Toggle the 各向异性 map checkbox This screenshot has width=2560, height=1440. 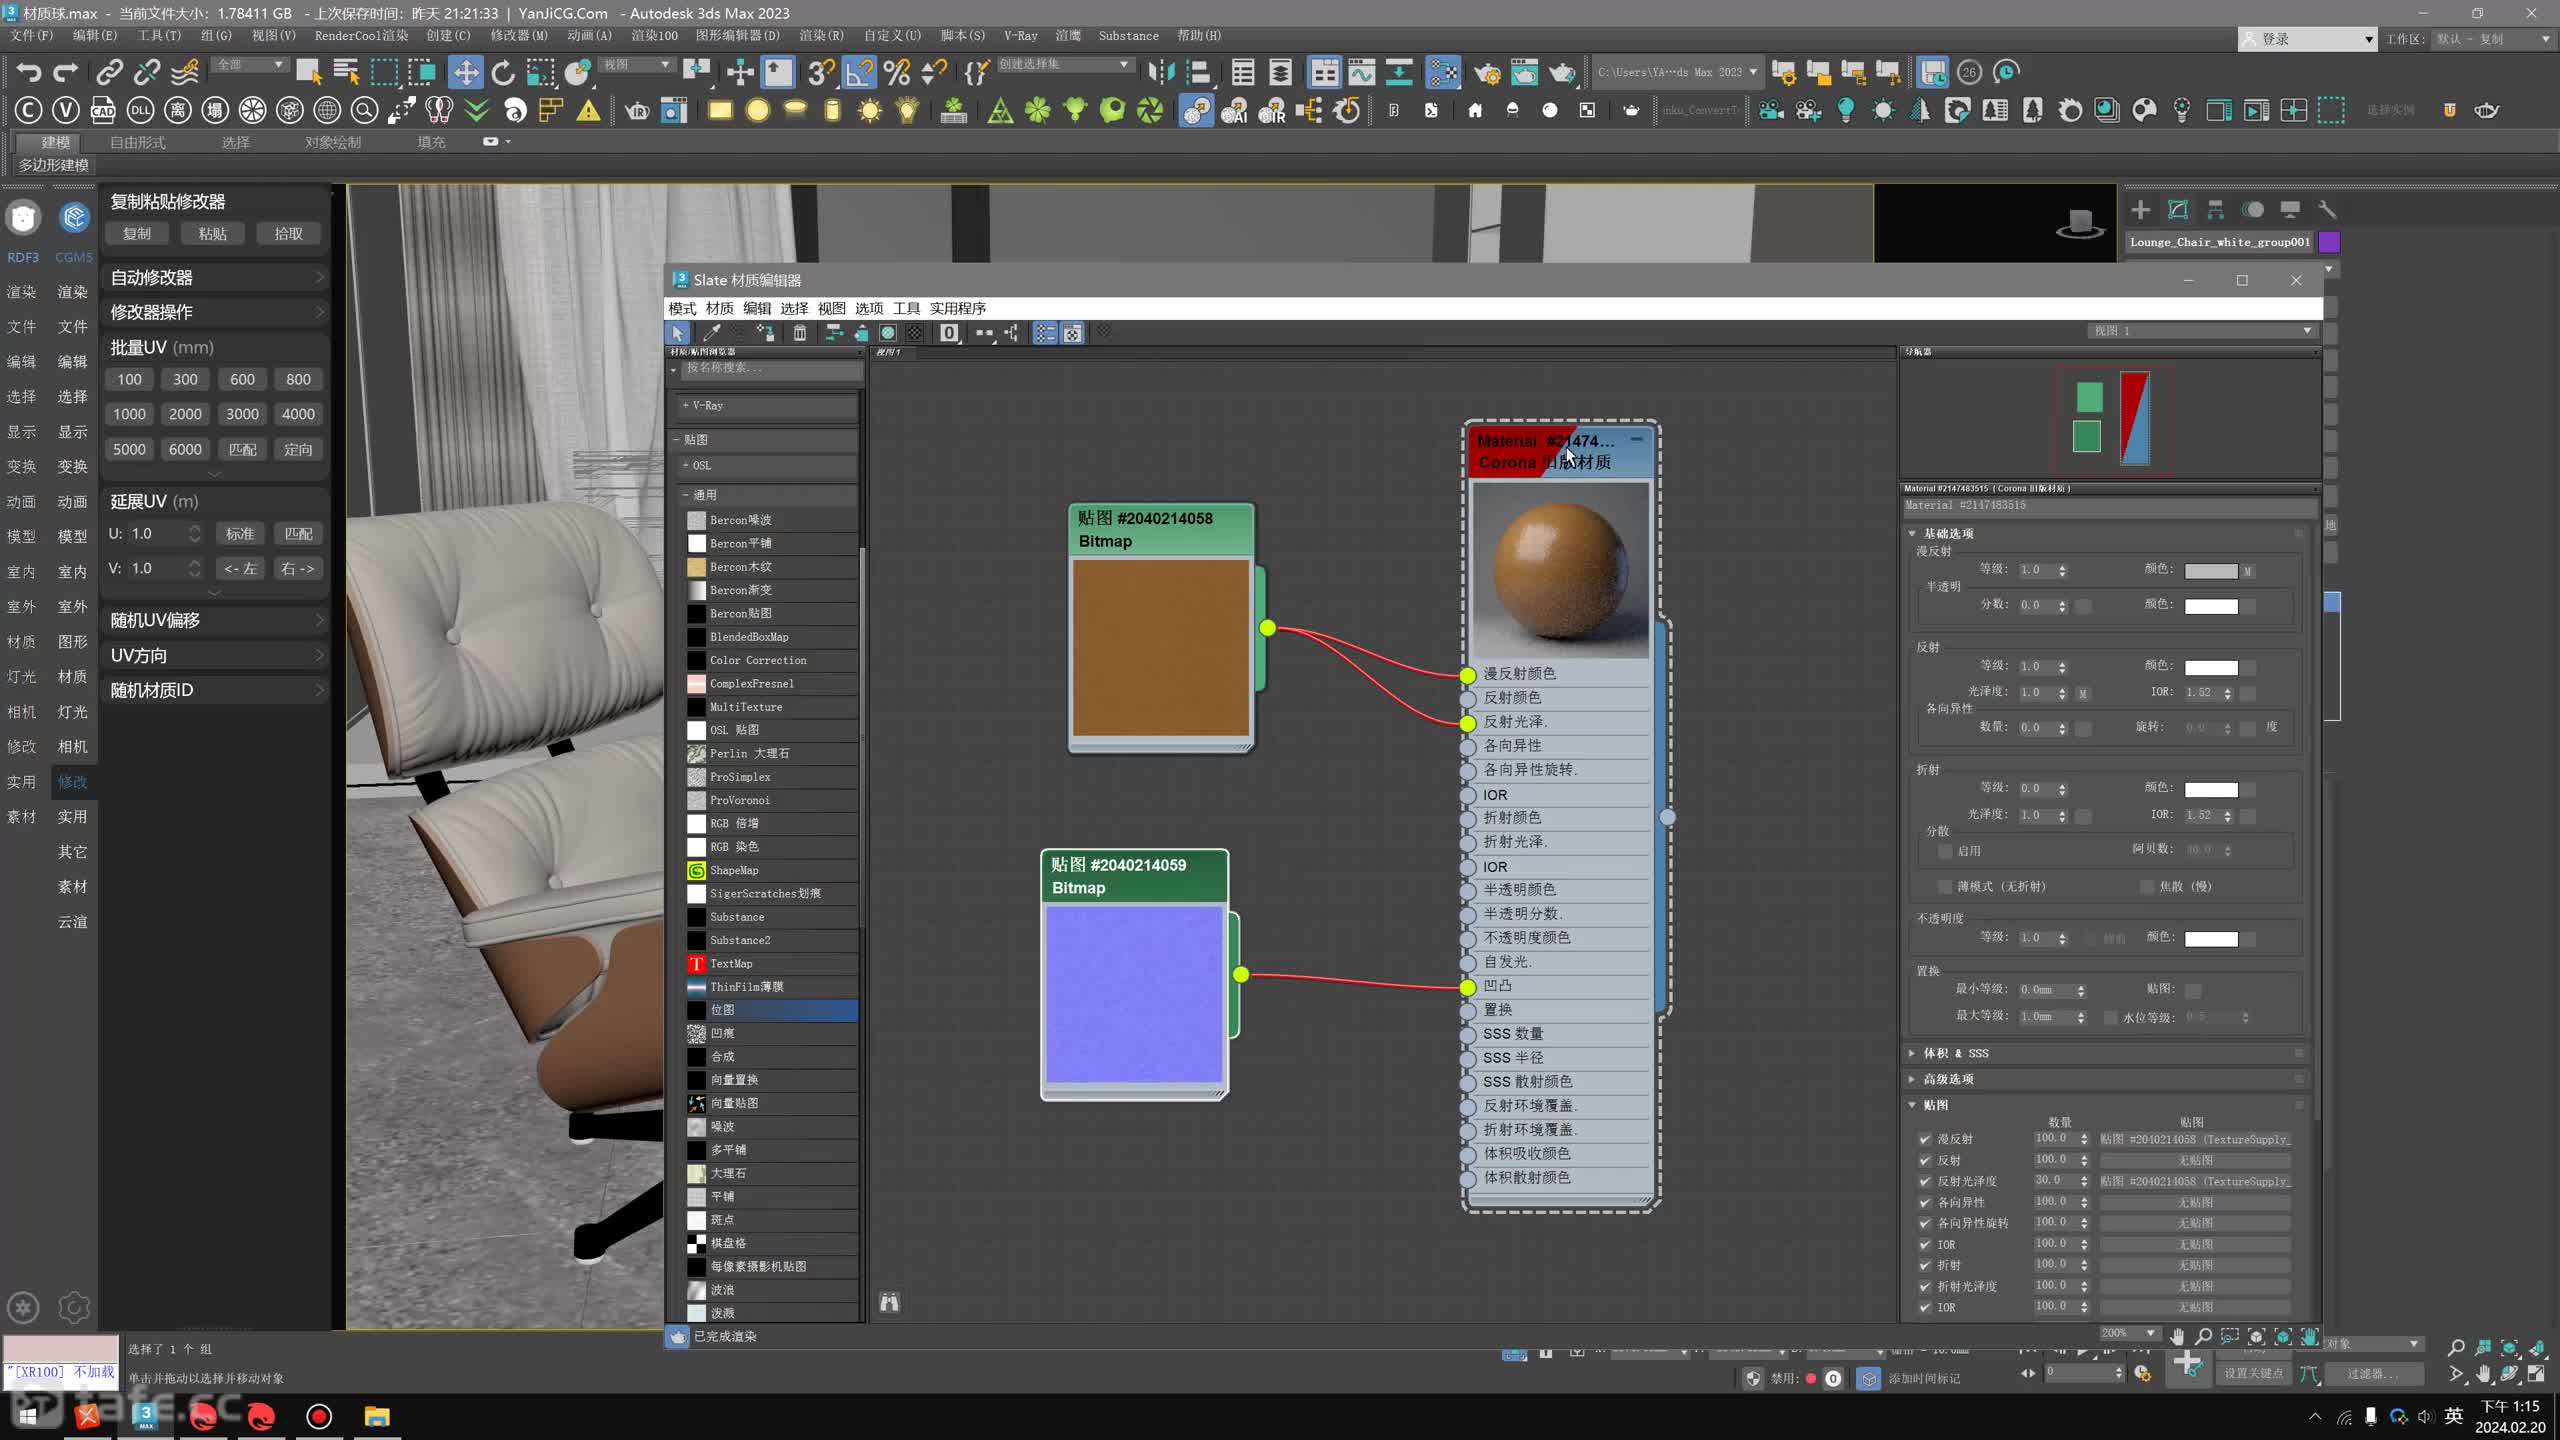pyautogui.click(x=1925, y=1202)
